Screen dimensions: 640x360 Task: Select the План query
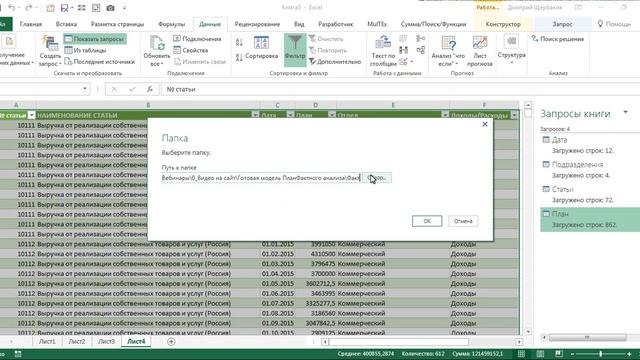pos(590,219)
